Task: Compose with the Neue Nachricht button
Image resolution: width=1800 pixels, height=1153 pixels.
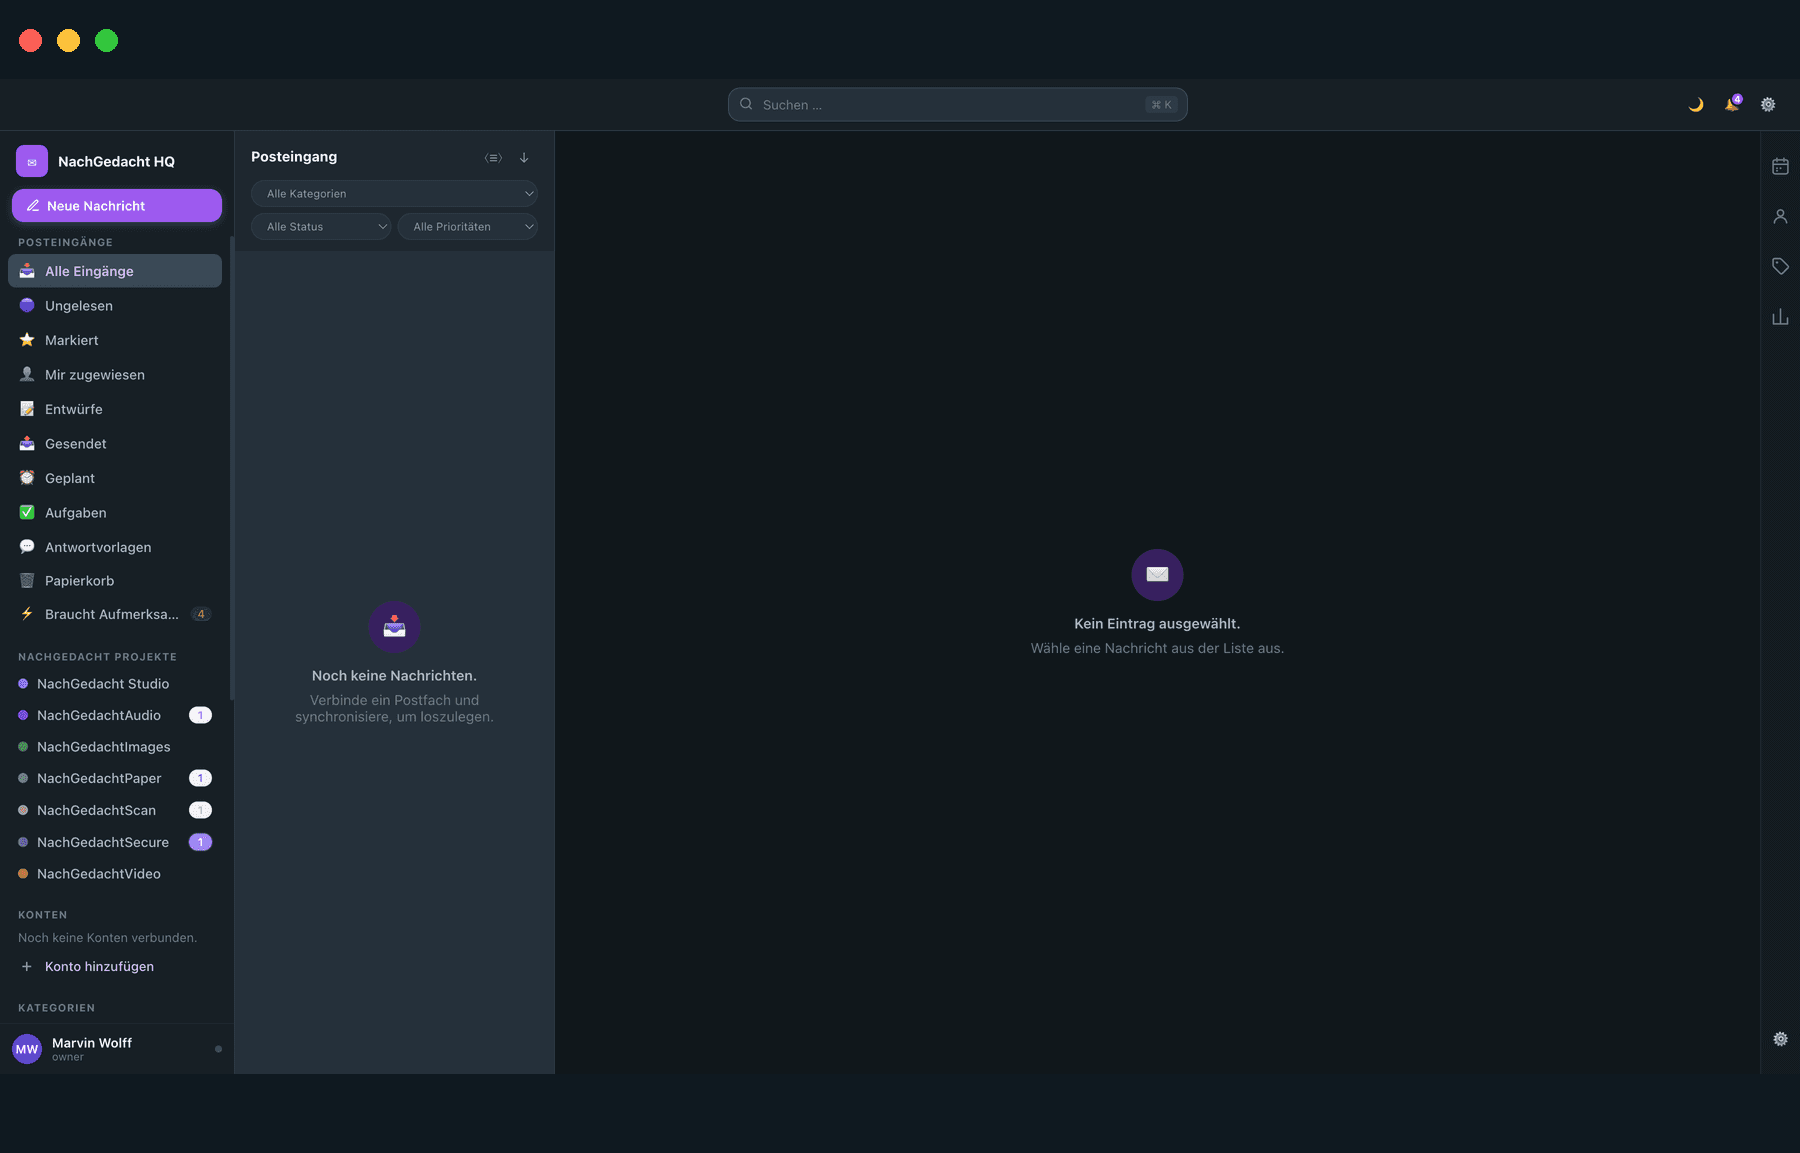Action: pyautogui.click(x=117, y=205)
